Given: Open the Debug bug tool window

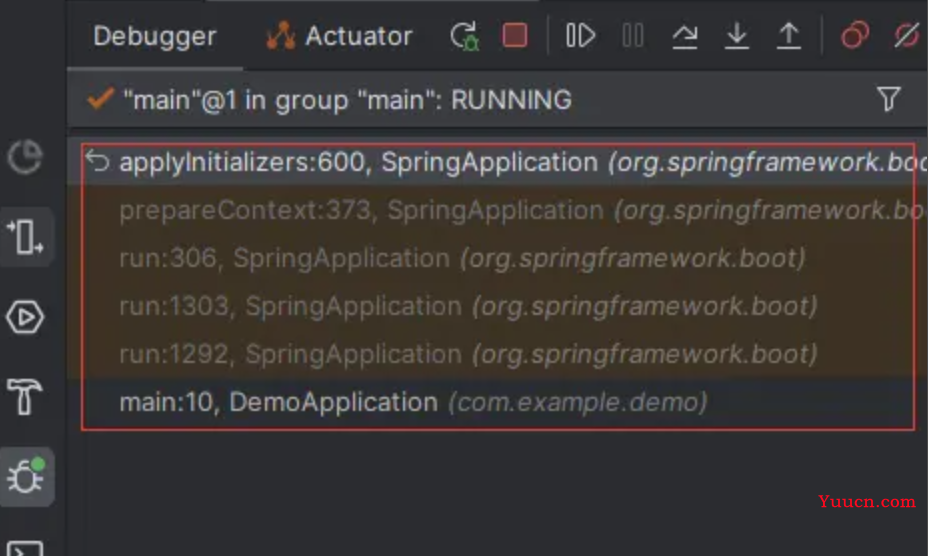Looking at the screenshot, I should pos(27,477).
